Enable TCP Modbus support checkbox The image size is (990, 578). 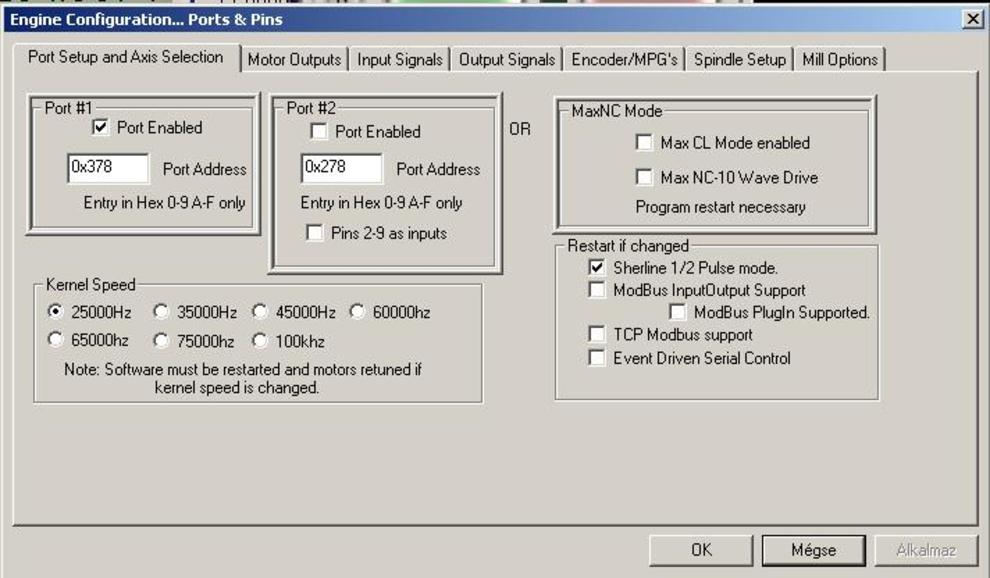point(597,334)
